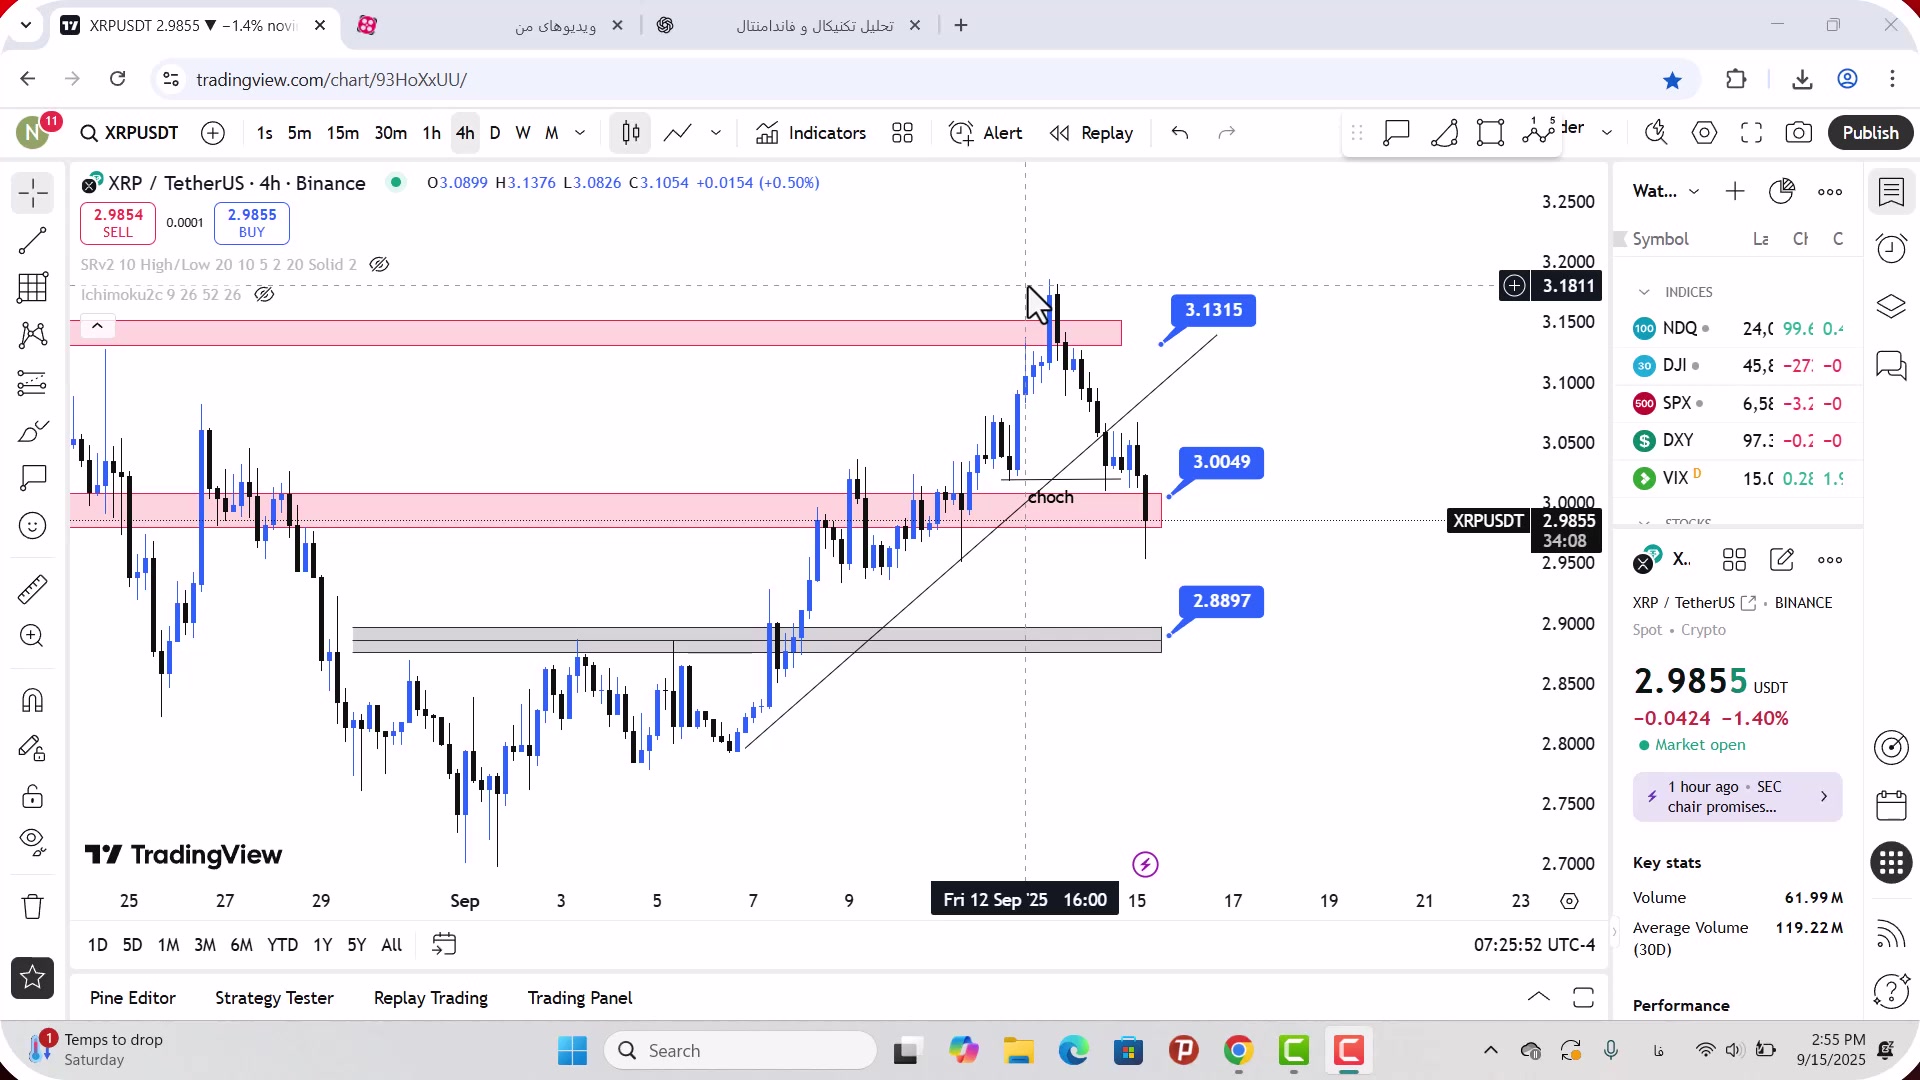Toggle lock all drawings

tap(32, 796)
